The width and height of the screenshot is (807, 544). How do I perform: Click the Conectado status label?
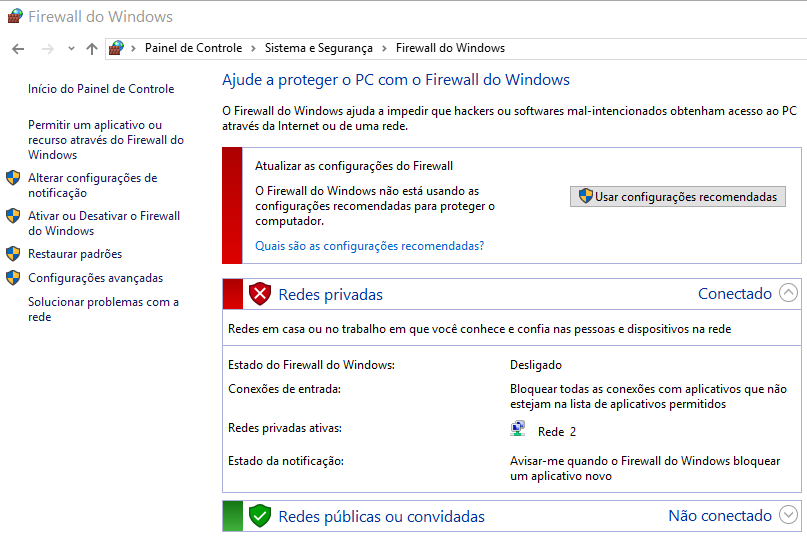[x=735, y=293]
